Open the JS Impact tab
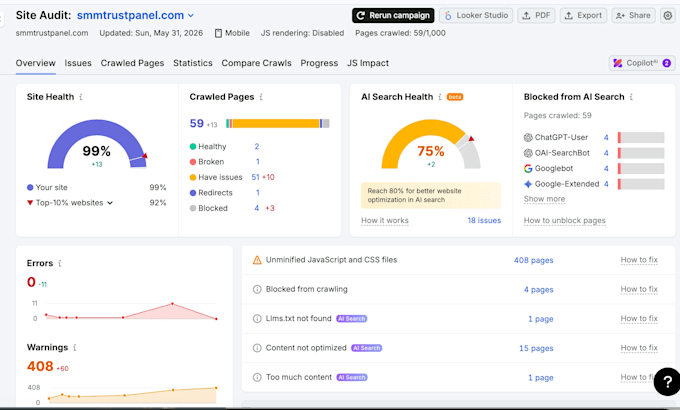 click(x=368, y=63)
